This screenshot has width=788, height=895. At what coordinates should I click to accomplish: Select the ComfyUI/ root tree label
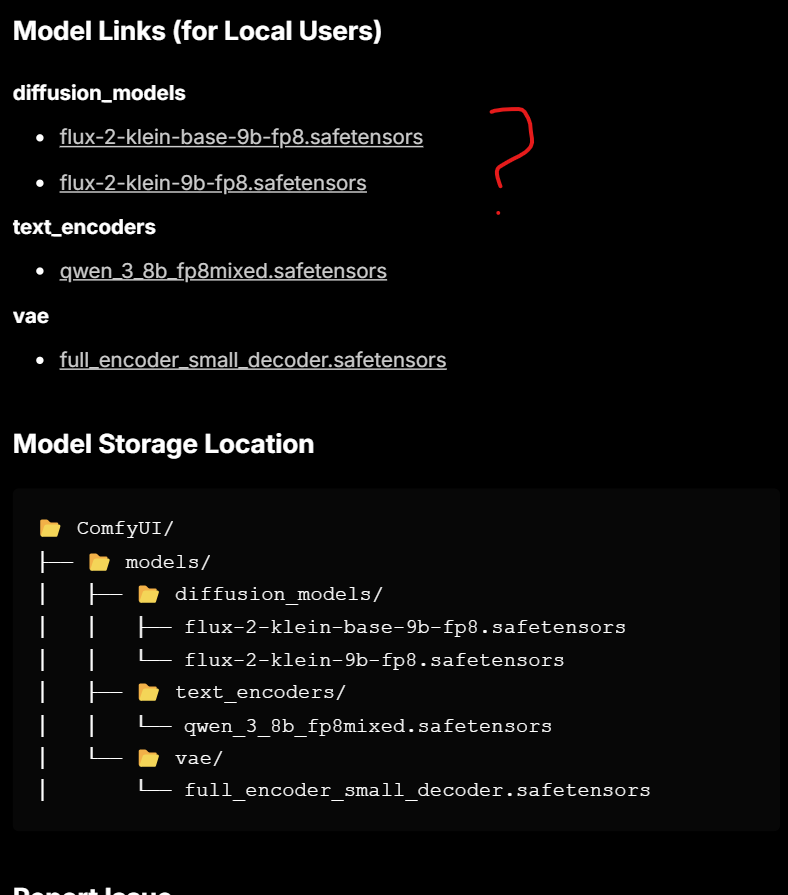click(125, 529)
